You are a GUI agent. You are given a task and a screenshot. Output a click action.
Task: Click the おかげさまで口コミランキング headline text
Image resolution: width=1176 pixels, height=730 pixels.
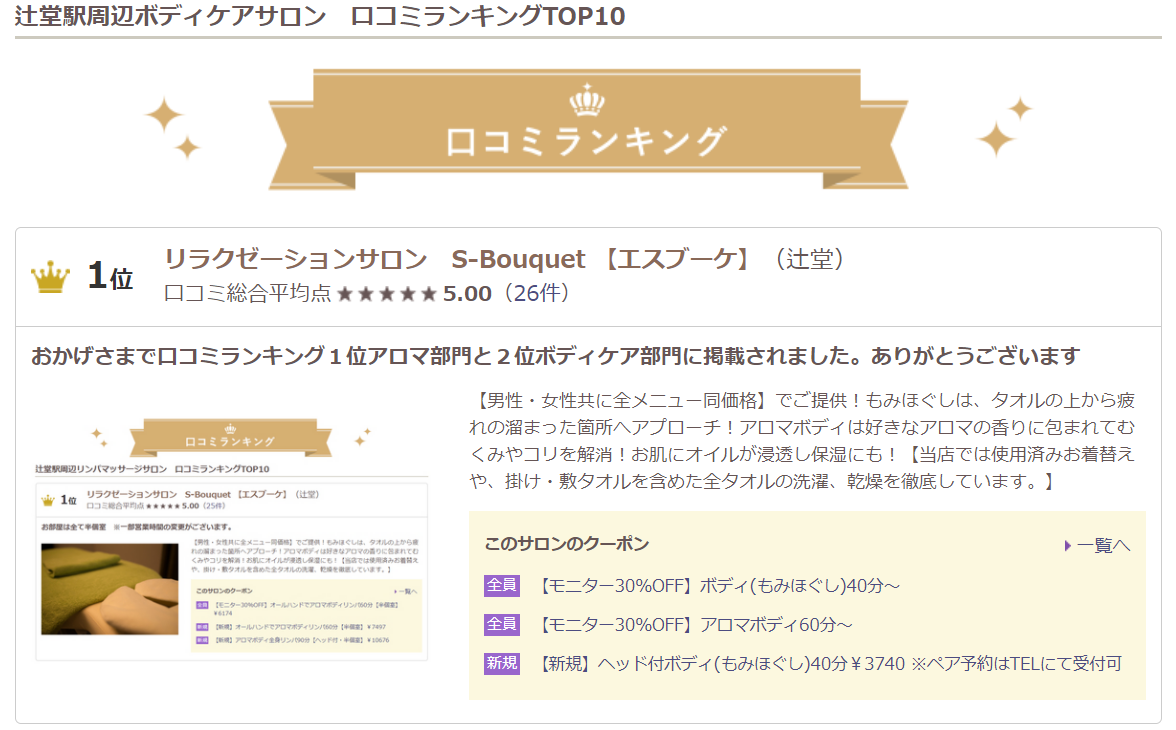(555, 356)
